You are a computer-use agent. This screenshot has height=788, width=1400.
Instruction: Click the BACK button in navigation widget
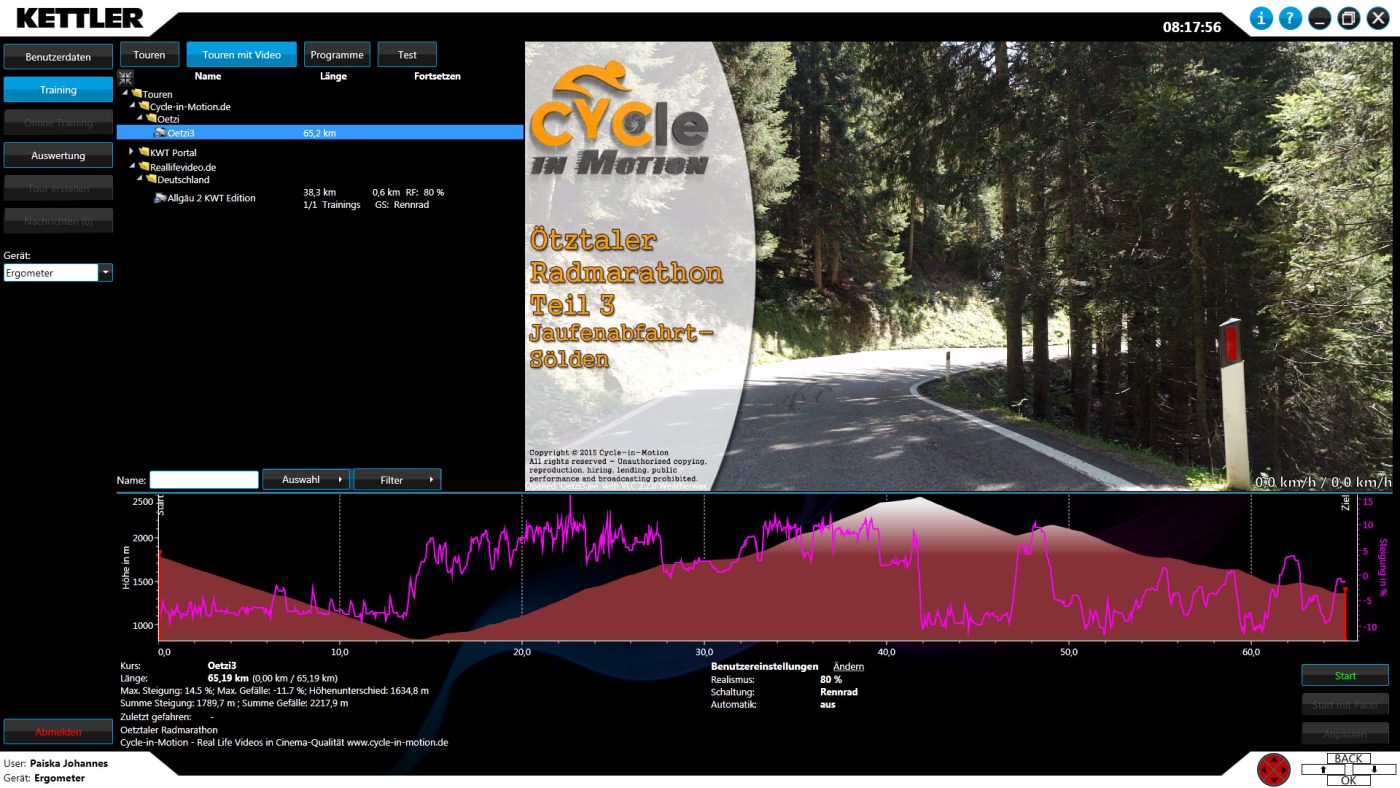pyautogui.click(x=1349, y=758)
